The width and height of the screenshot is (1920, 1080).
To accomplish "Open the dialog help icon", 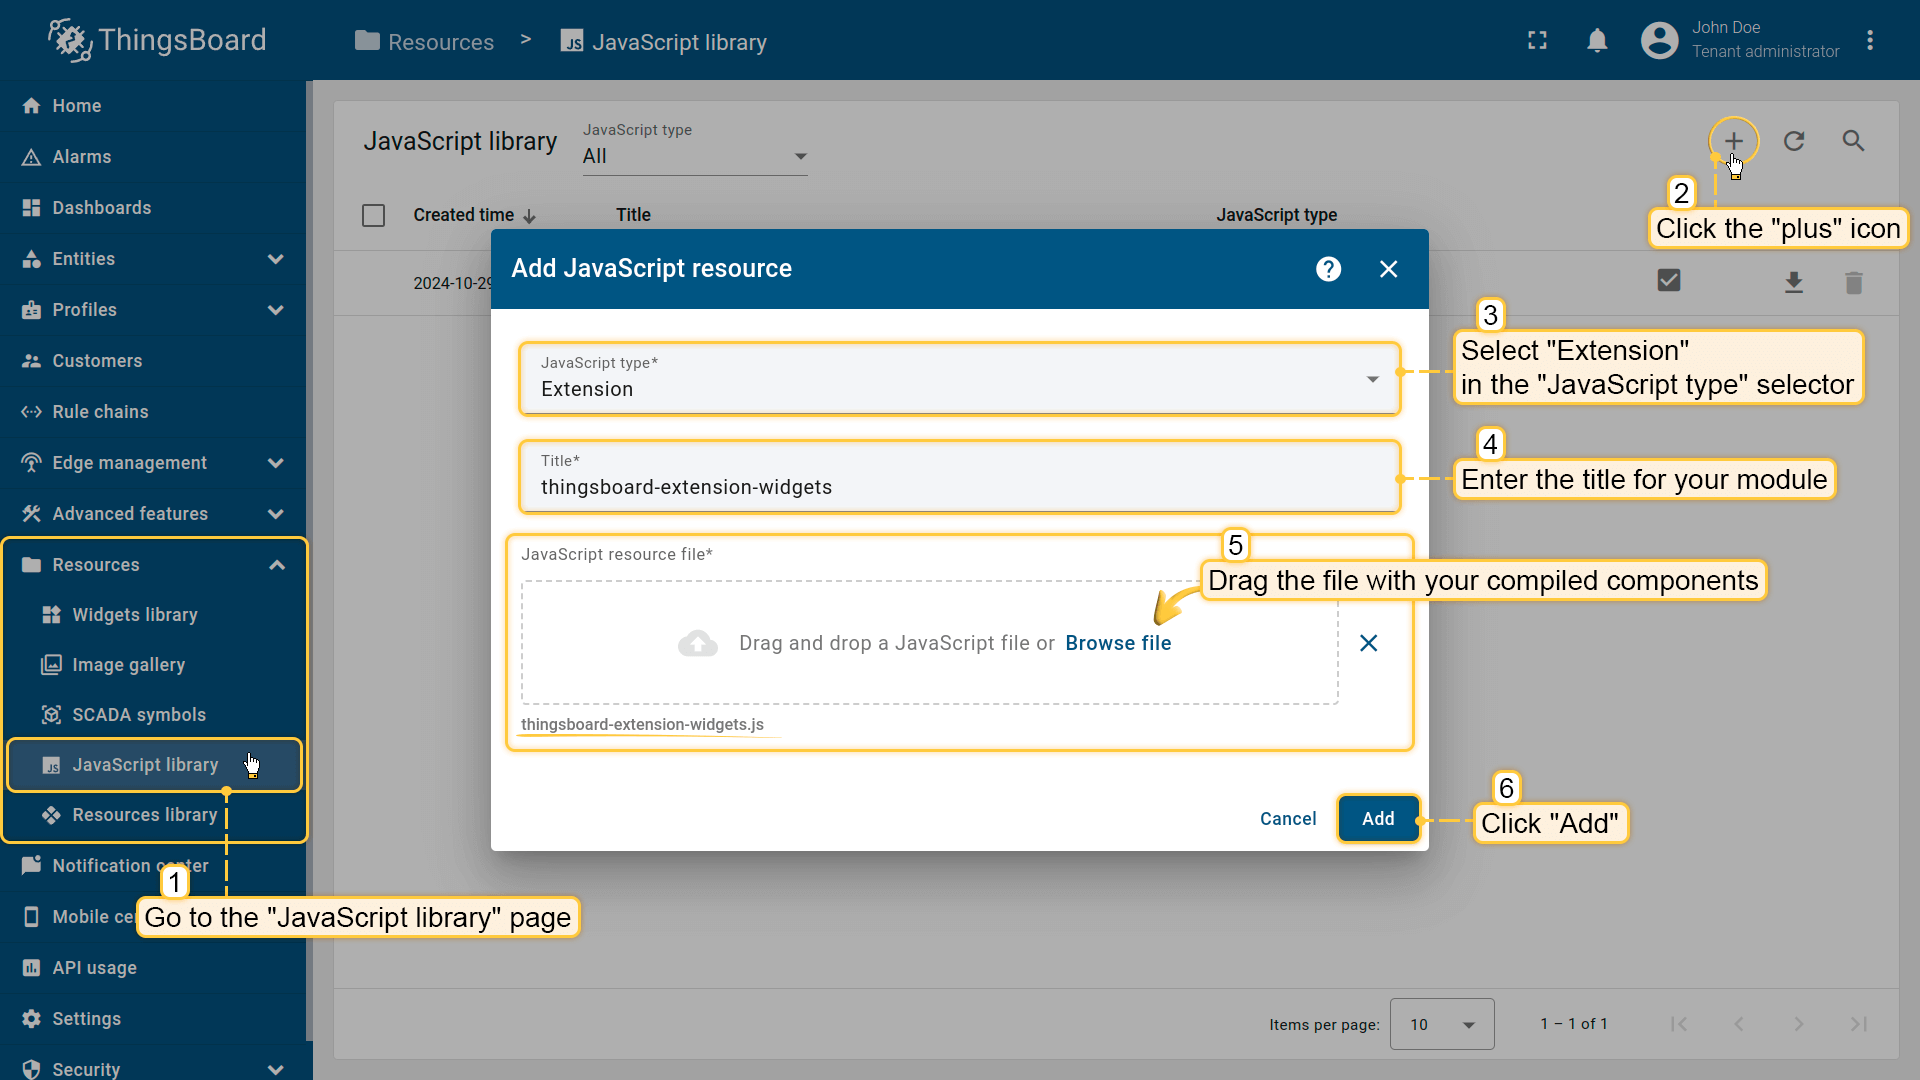I will coord(1328,269).
